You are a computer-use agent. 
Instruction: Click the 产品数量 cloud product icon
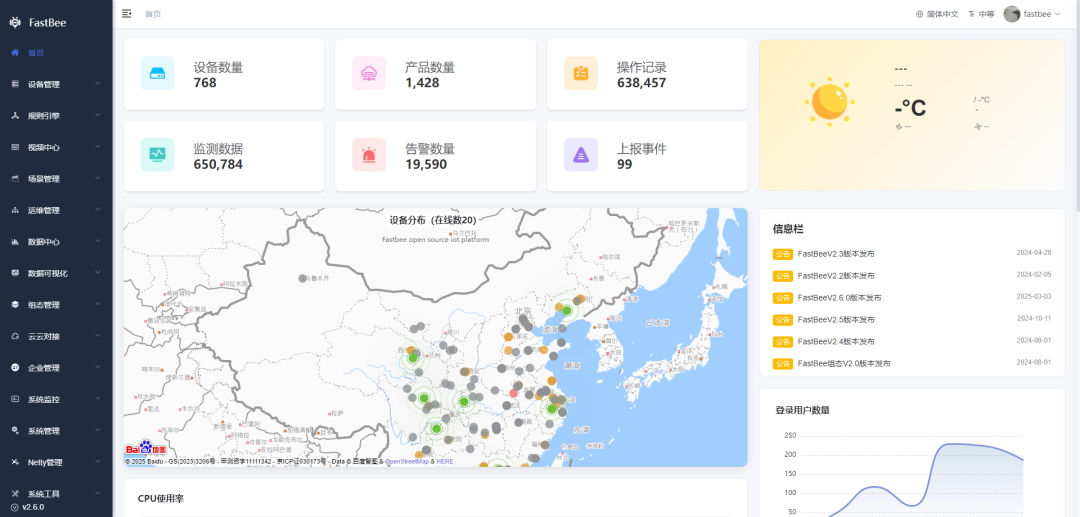coord(369,74)
